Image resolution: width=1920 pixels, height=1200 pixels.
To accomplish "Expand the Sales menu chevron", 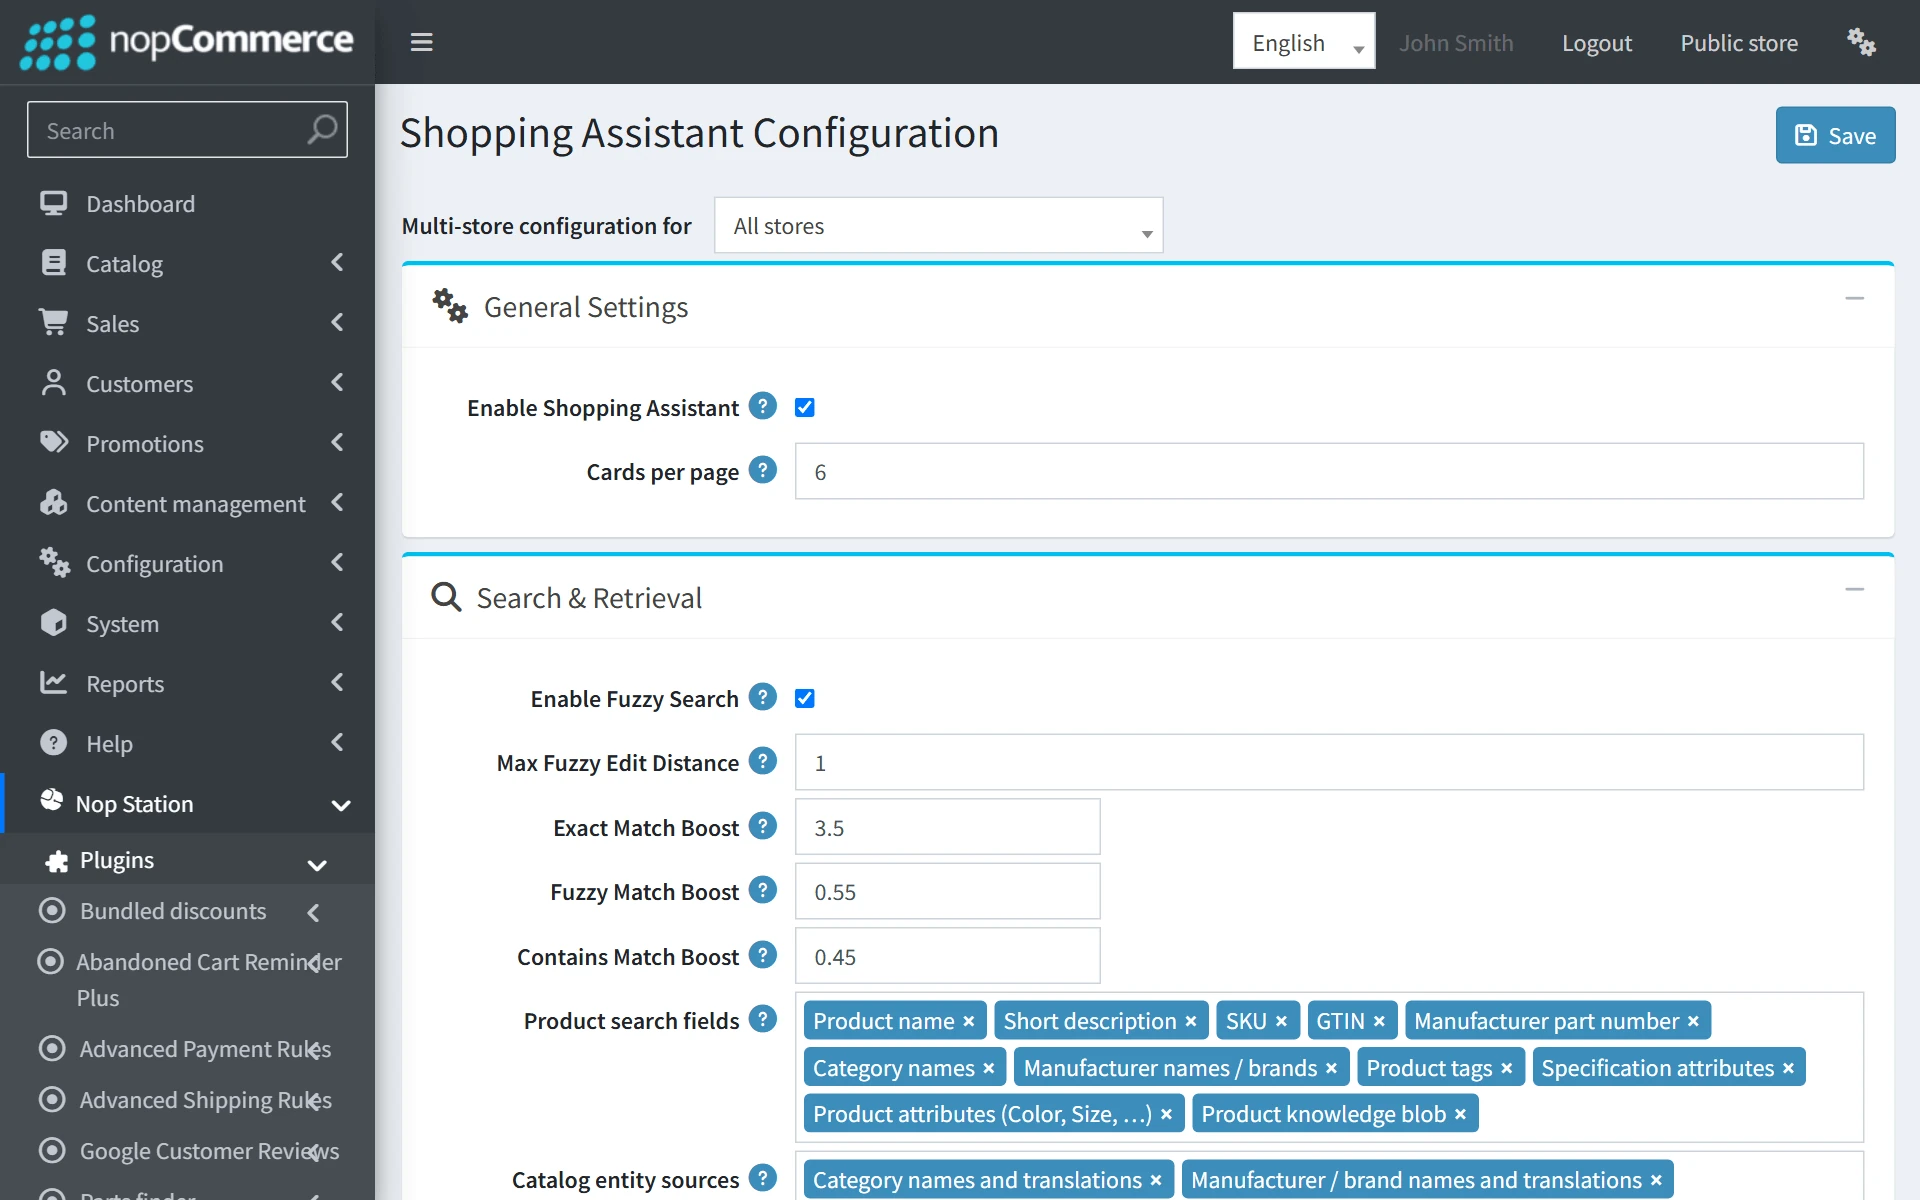I will (337, 322).
